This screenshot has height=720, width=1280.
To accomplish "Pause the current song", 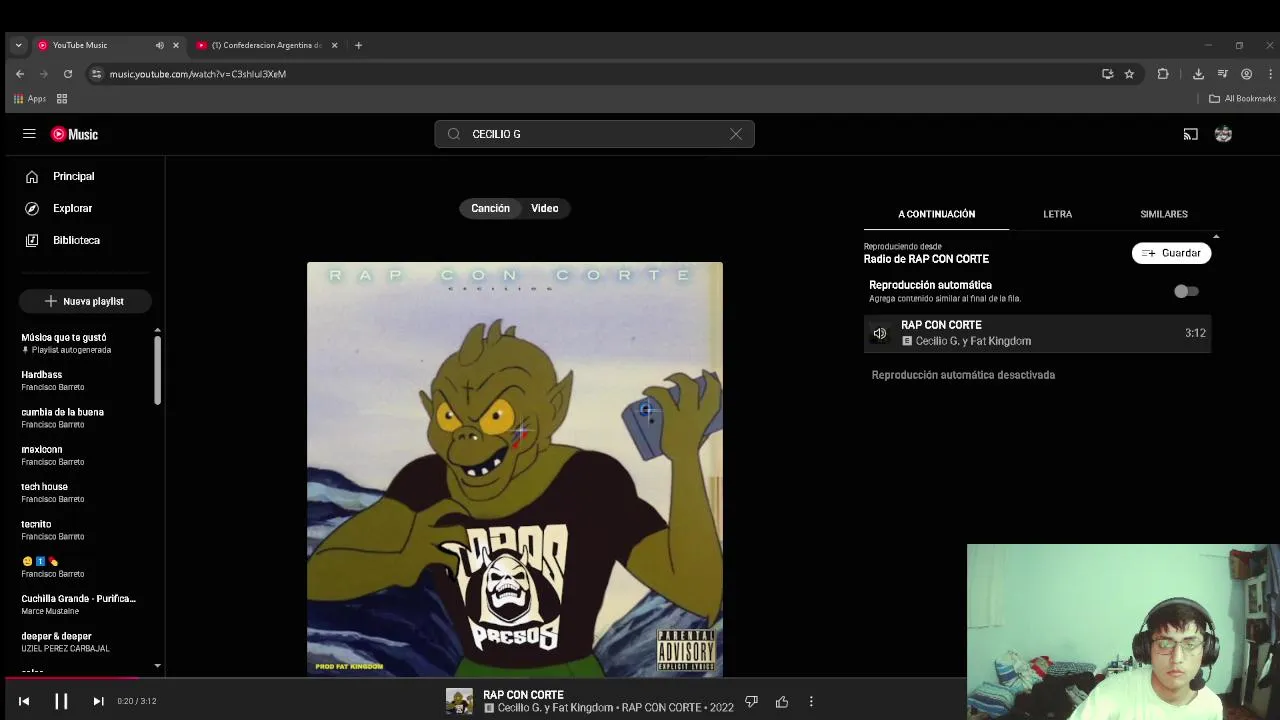I will pos(61,701).
